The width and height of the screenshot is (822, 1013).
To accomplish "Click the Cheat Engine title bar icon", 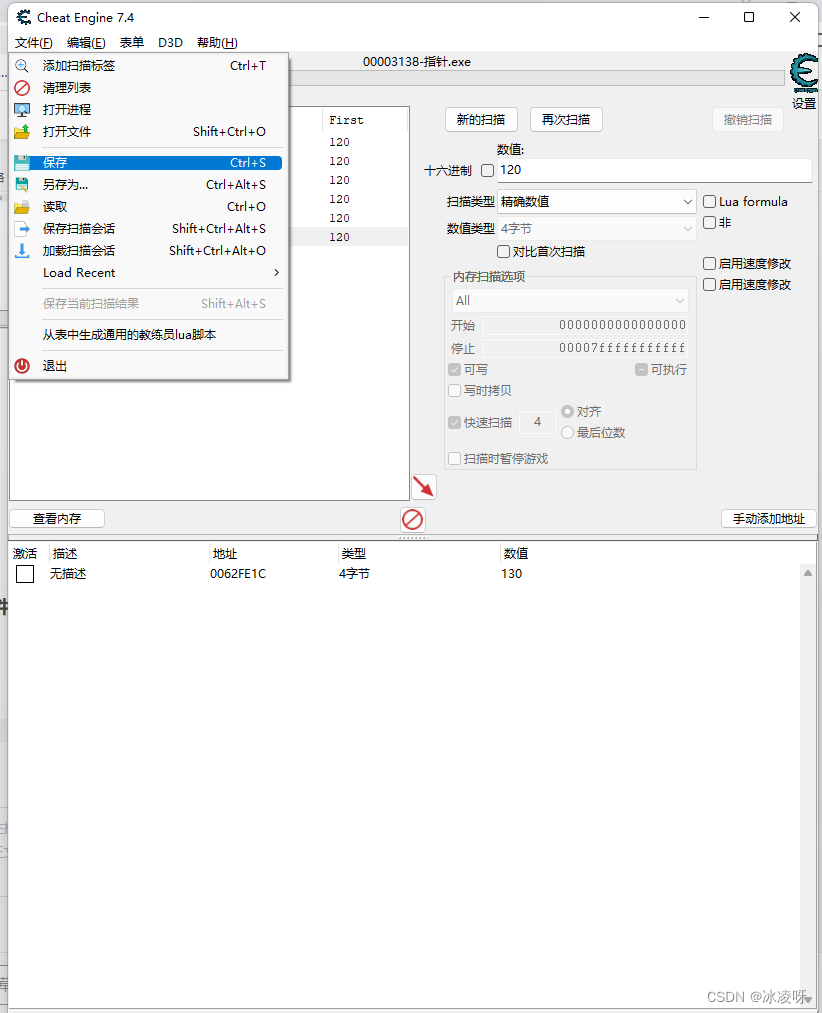I will [x=23, y=17].
